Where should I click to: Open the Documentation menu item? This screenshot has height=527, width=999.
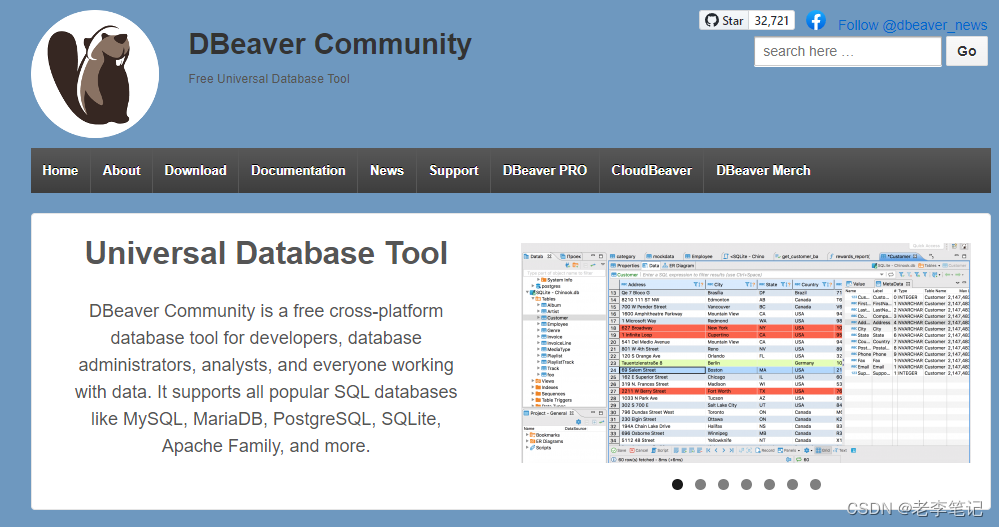[298, 171]
